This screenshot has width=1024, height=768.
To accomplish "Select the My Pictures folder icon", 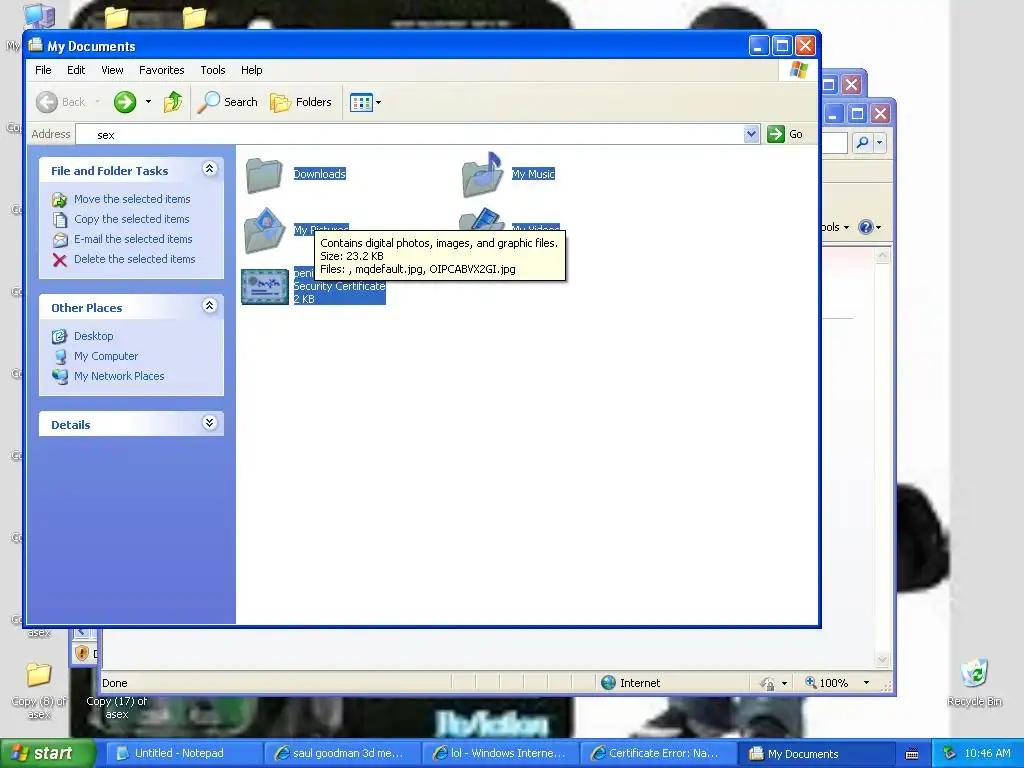I will point(264,231).
